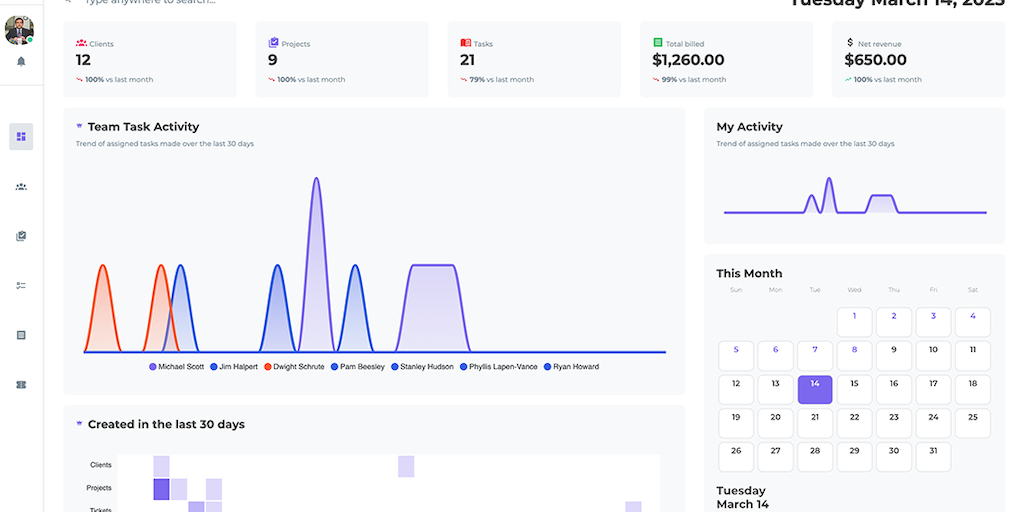
Task: Toggle Michael Scott series in chart legend
Action: point(176,367)
